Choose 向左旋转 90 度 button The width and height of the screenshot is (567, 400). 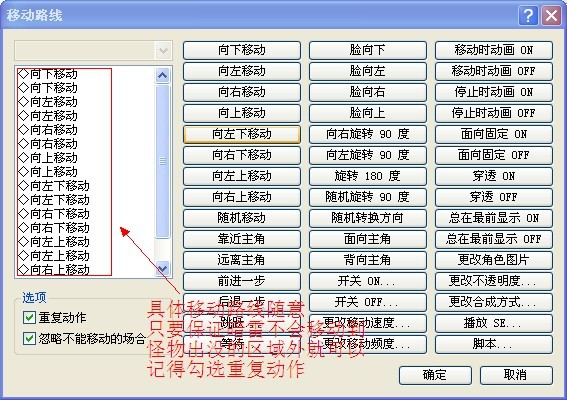pos(368,155)
